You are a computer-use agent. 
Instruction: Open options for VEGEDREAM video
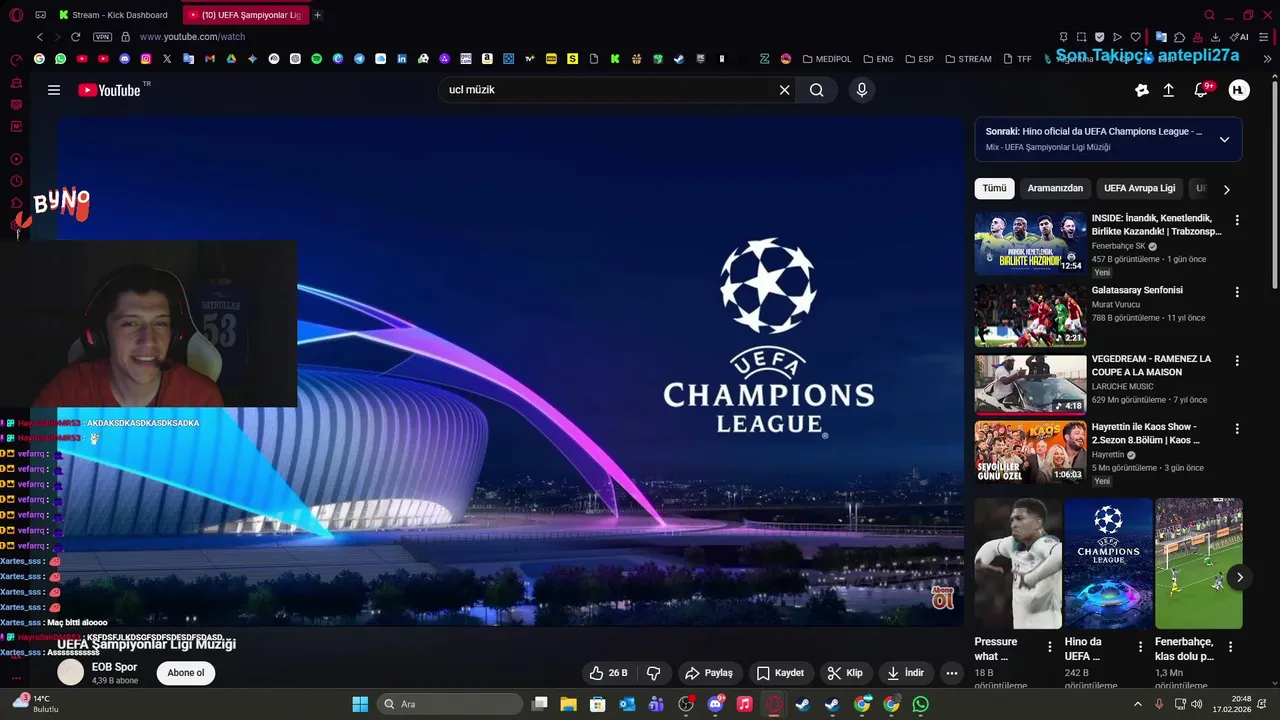[x=1237, y=360]
